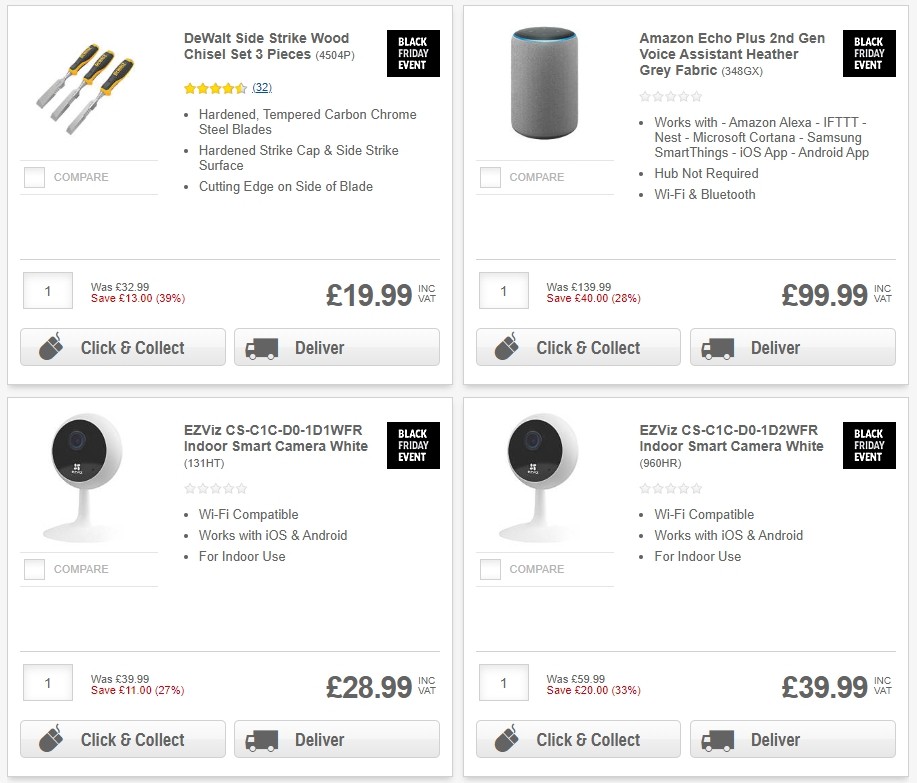Image resolution: width=917 pixels, height=783 pixels.
Task: Click the quantity field for the Echo Plus
Action: [x=503, y=290]
